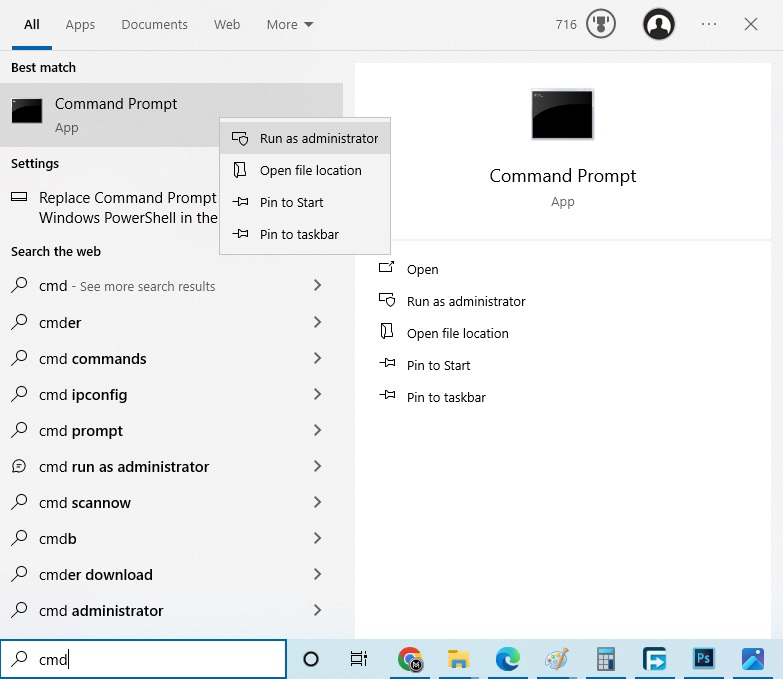Select Run as administrator in context menu

coord(318,139)
